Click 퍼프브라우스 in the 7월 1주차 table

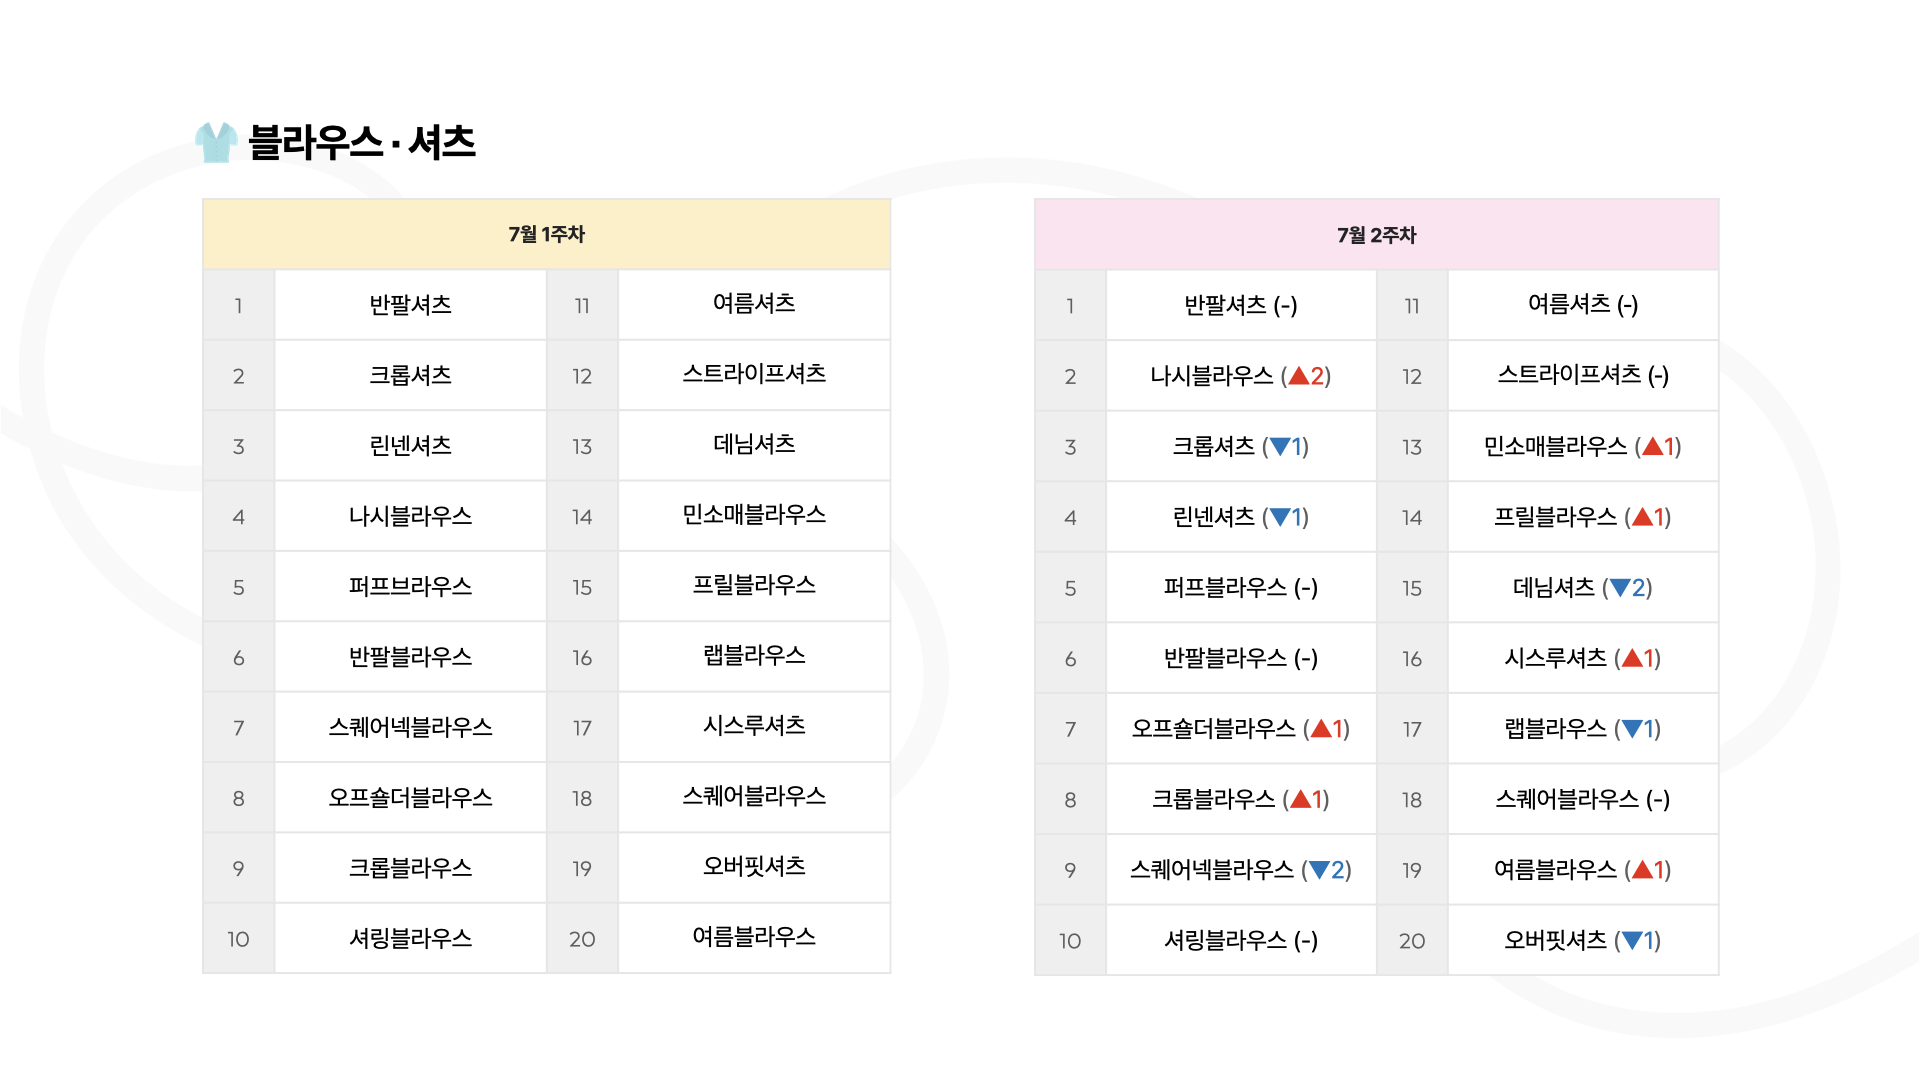[410, 586]
